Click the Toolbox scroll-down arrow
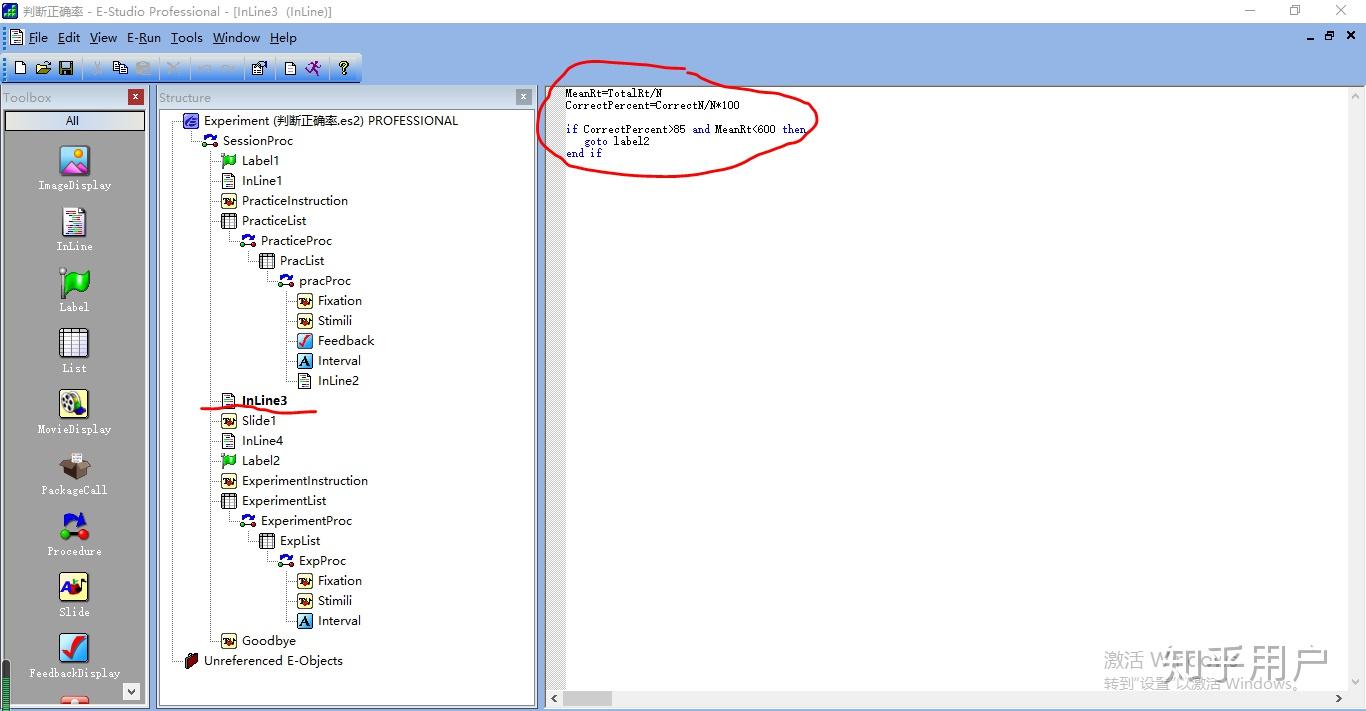1366x711 pixels. pos(131,691)
